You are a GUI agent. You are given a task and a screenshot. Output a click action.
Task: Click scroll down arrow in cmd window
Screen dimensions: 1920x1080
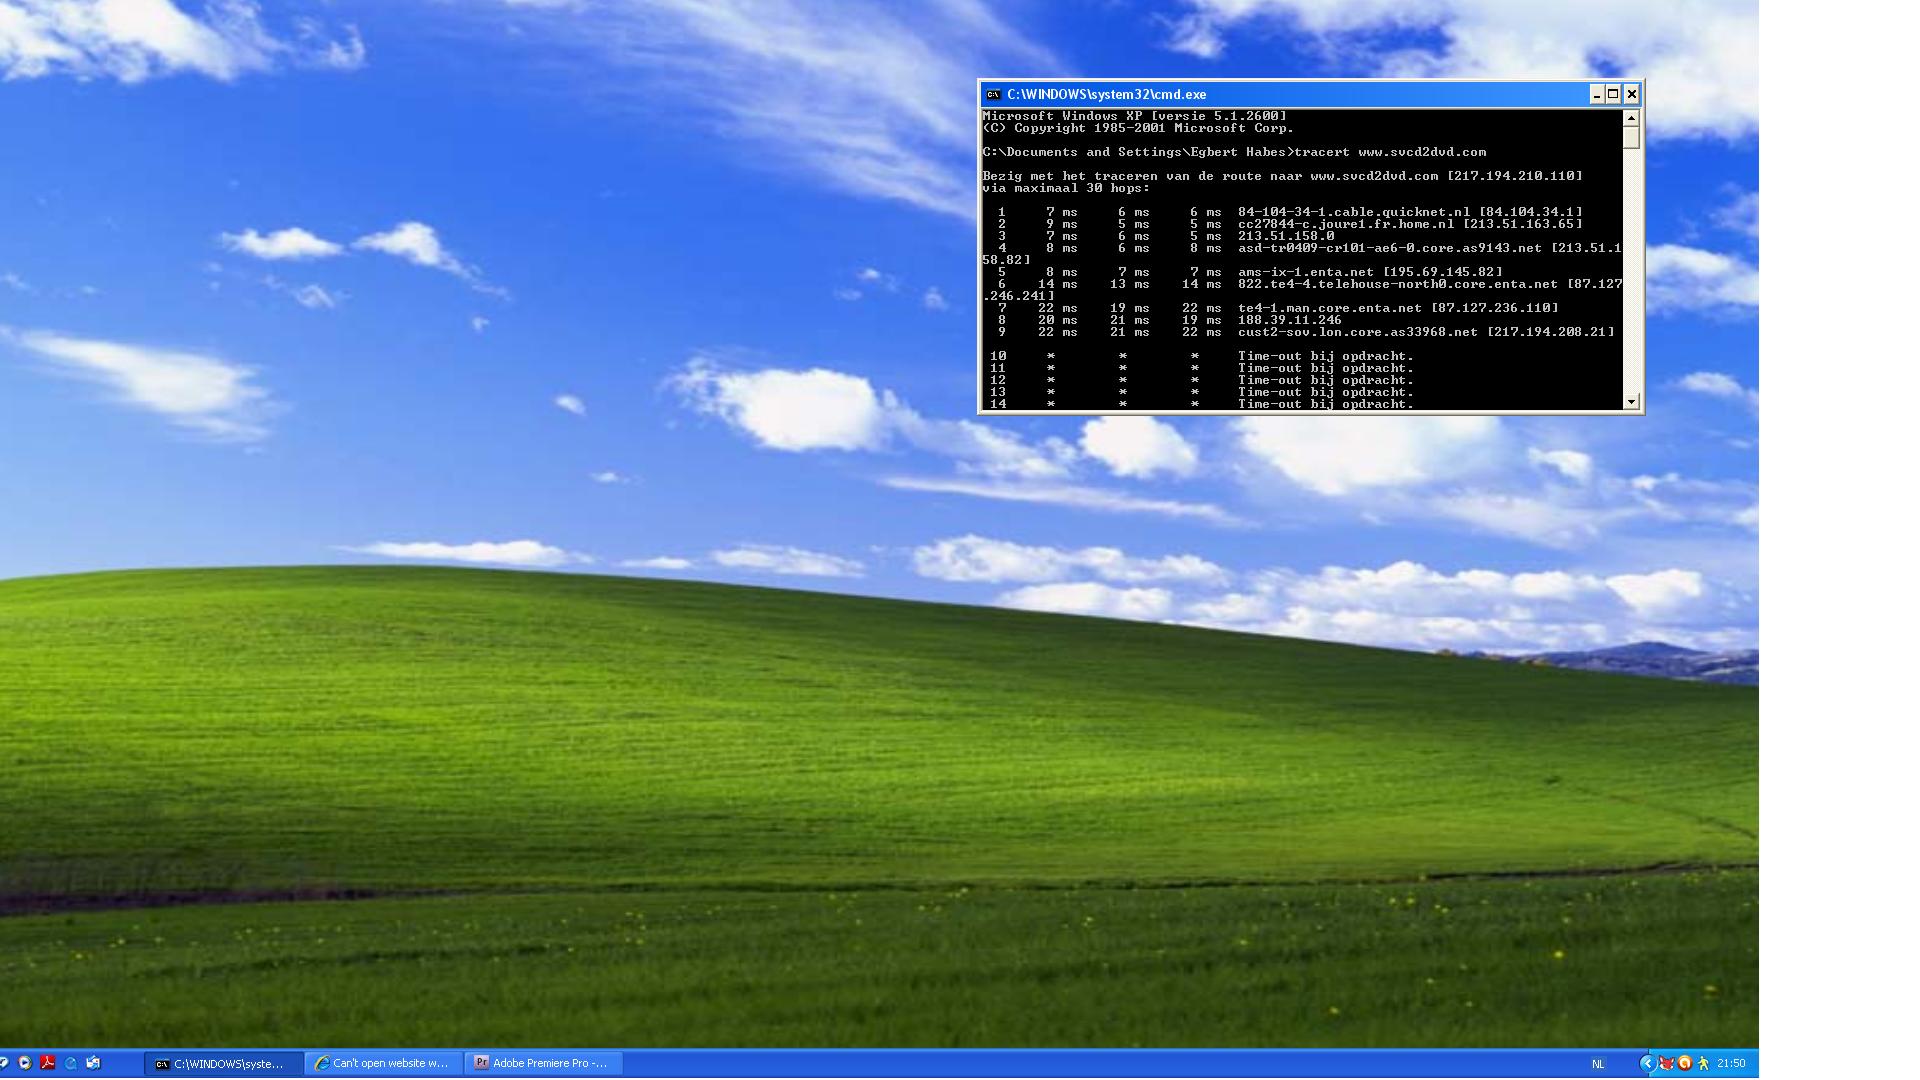tap(1632, 402)
